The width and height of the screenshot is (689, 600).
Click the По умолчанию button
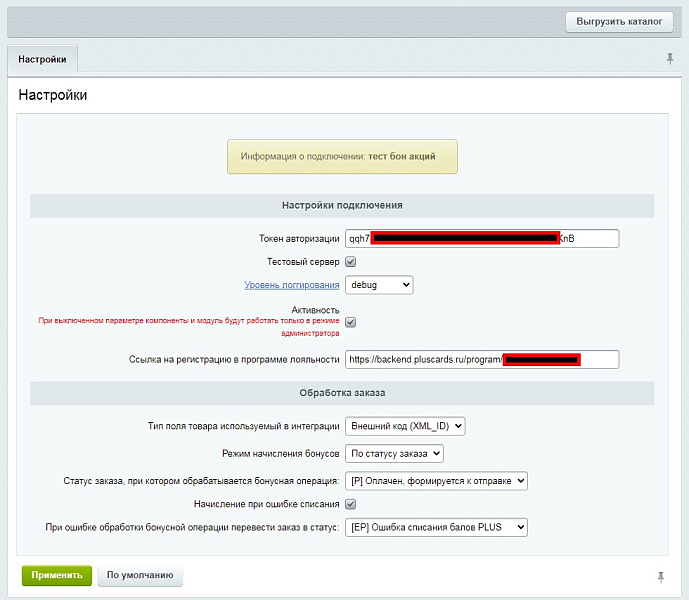click(x=140, y=576)
